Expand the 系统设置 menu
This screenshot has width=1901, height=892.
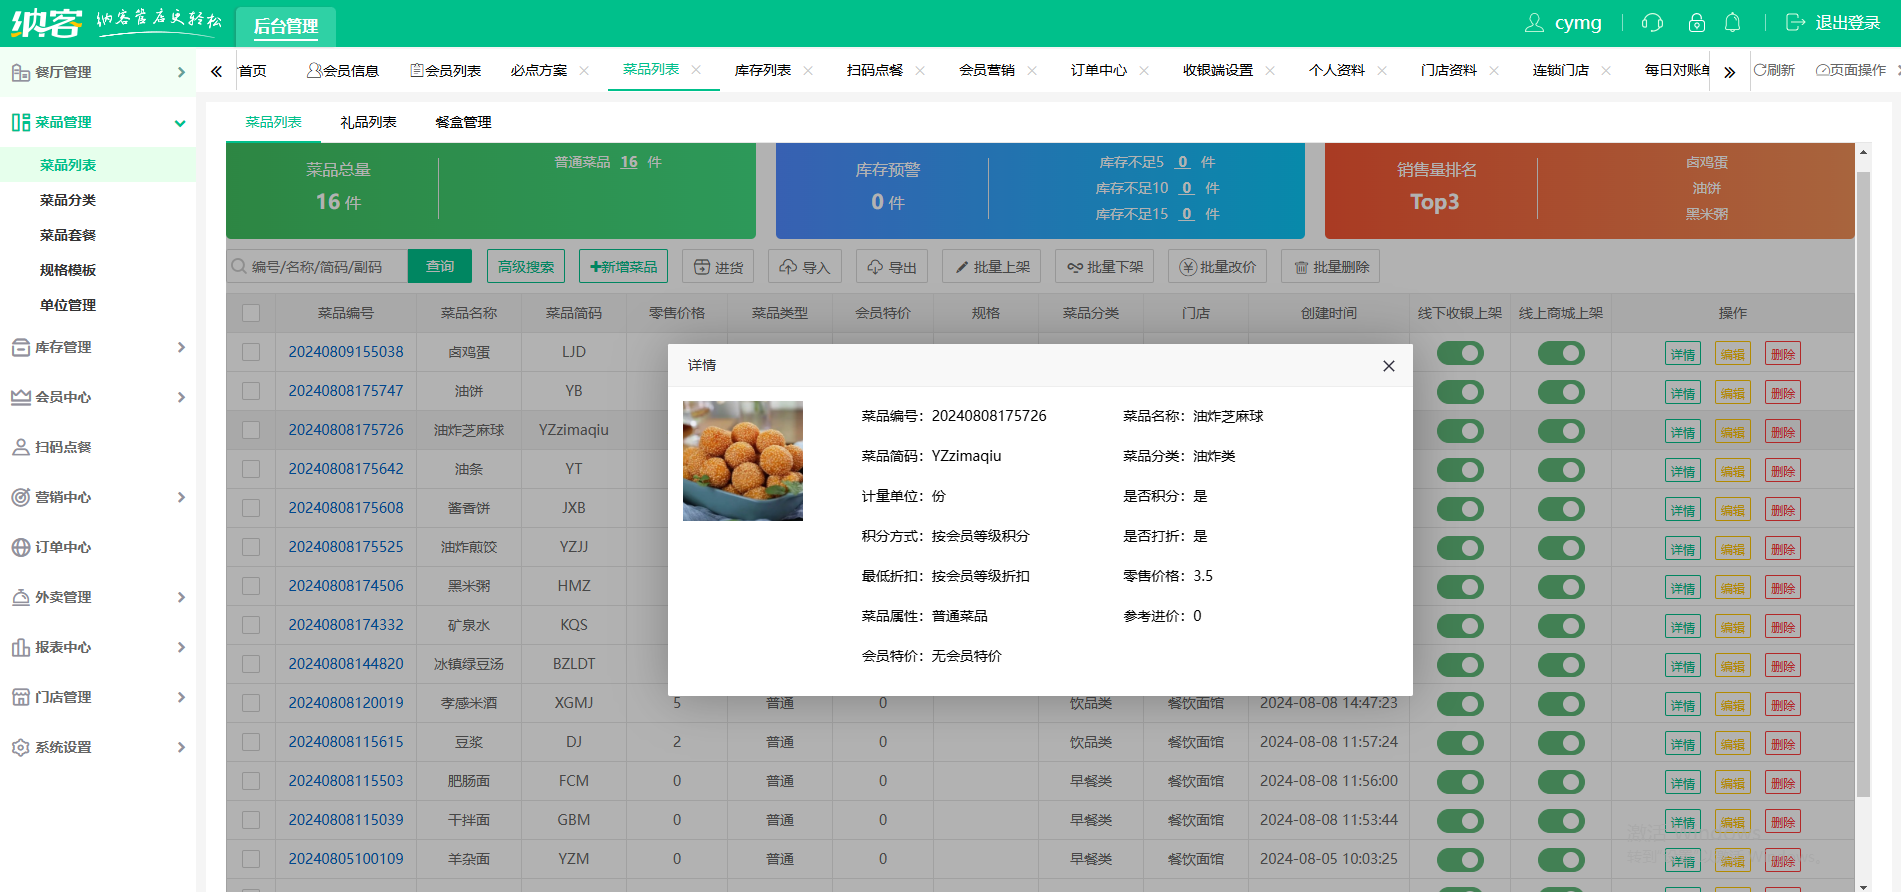(181, 747)
